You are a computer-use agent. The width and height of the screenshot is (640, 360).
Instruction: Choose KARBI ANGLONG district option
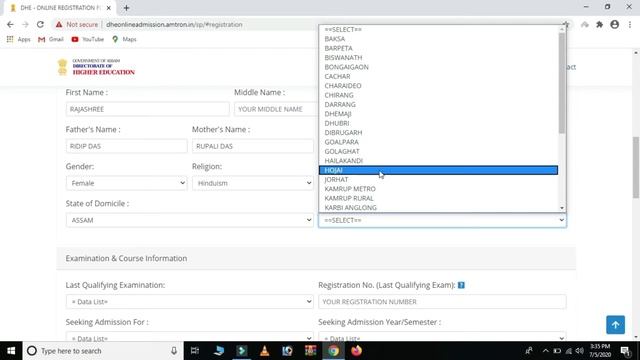pyautogui.click(x=438, y=207)
